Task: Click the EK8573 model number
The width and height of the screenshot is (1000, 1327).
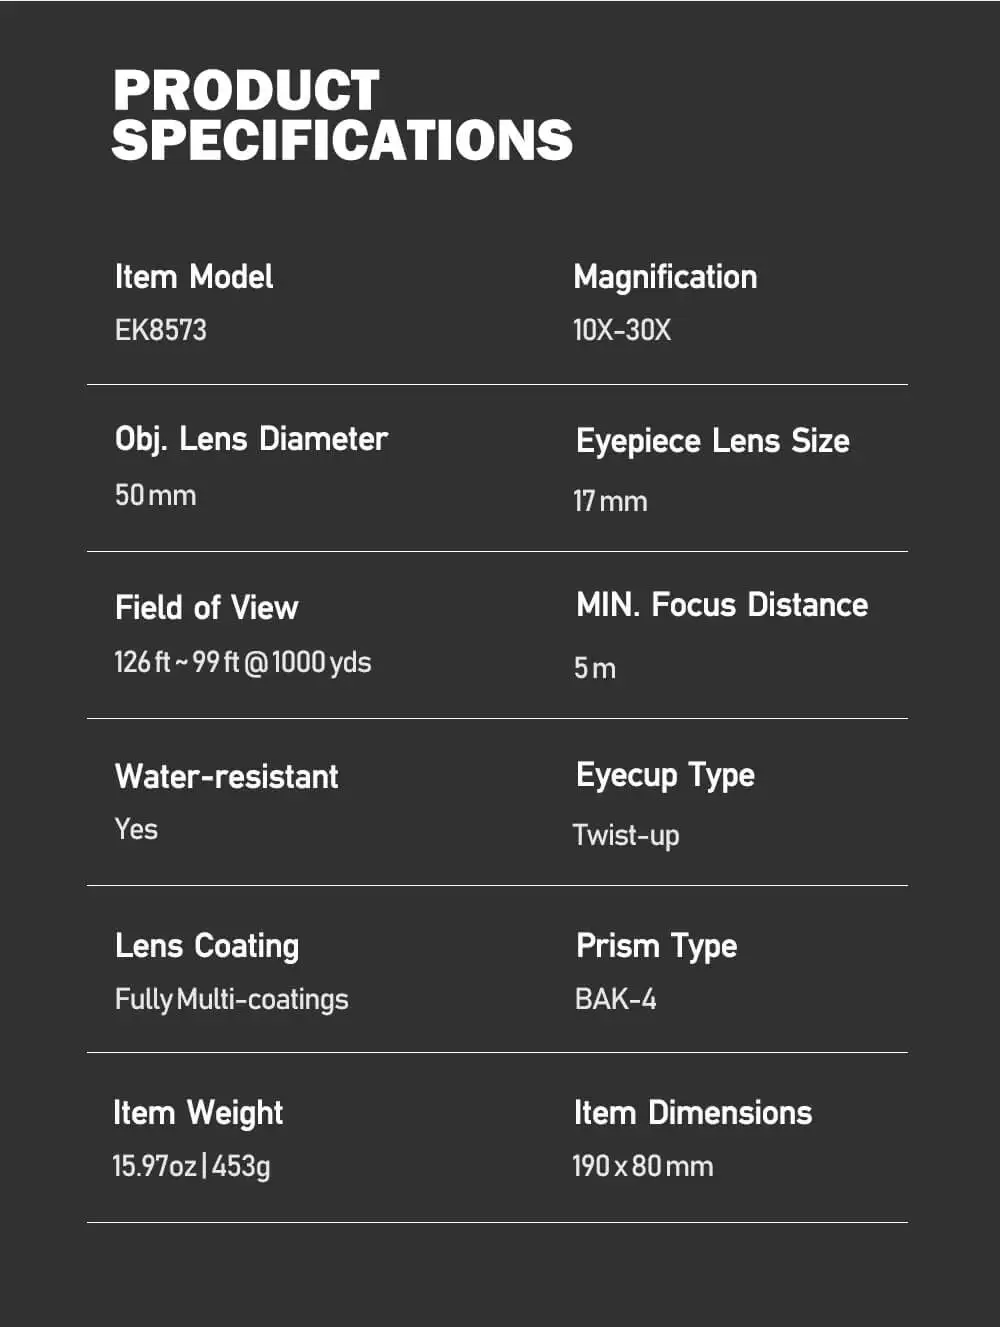Action: click(161, 330)
